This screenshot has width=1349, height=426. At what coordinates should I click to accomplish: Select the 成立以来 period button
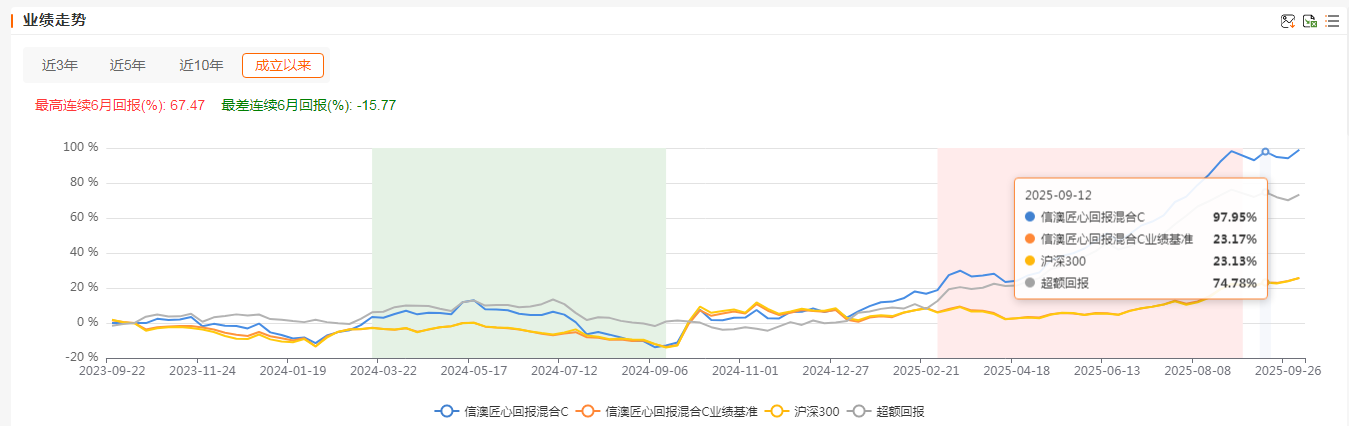click(x=283, y=66)
